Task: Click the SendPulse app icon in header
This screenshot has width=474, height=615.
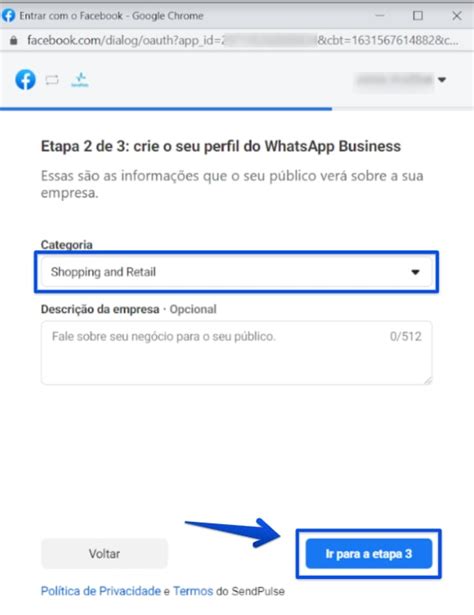Action: tap(80, 80)
